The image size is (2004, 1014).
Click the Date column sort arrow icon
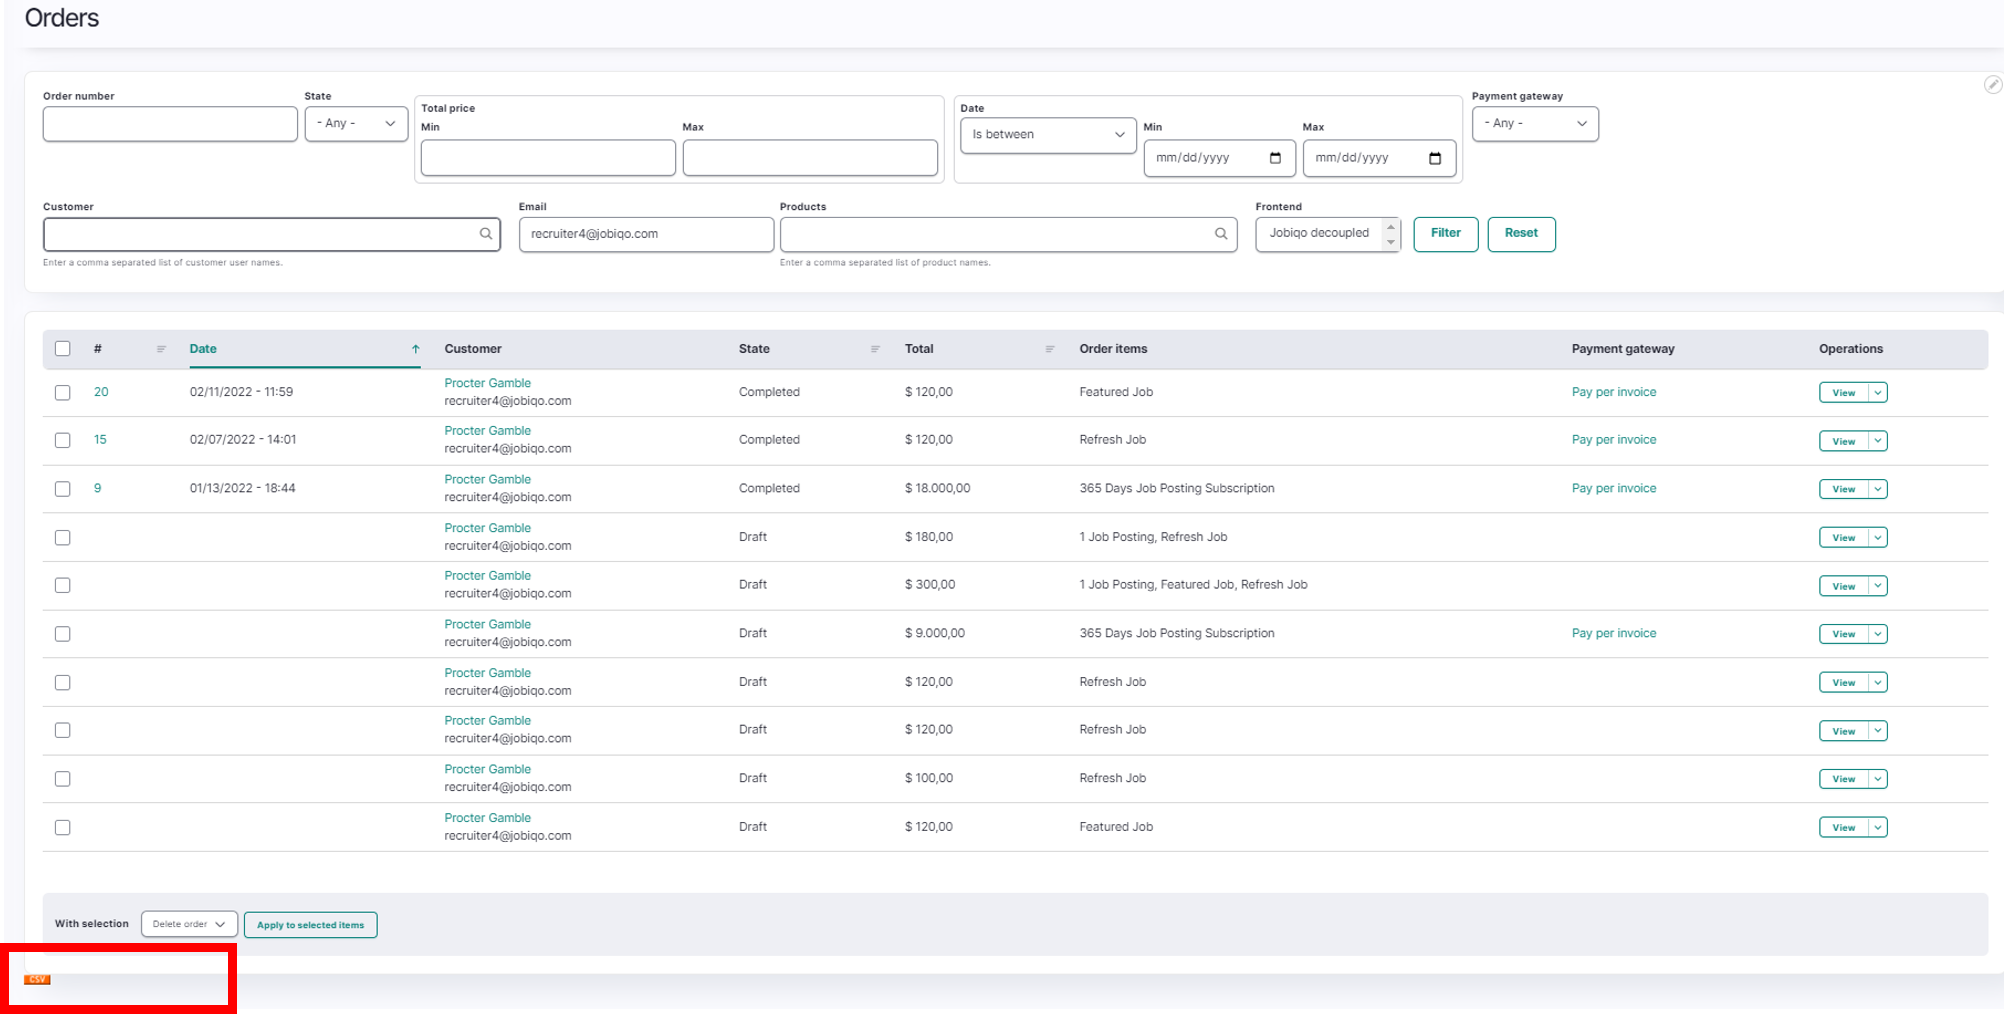click(x=416, y=349)
